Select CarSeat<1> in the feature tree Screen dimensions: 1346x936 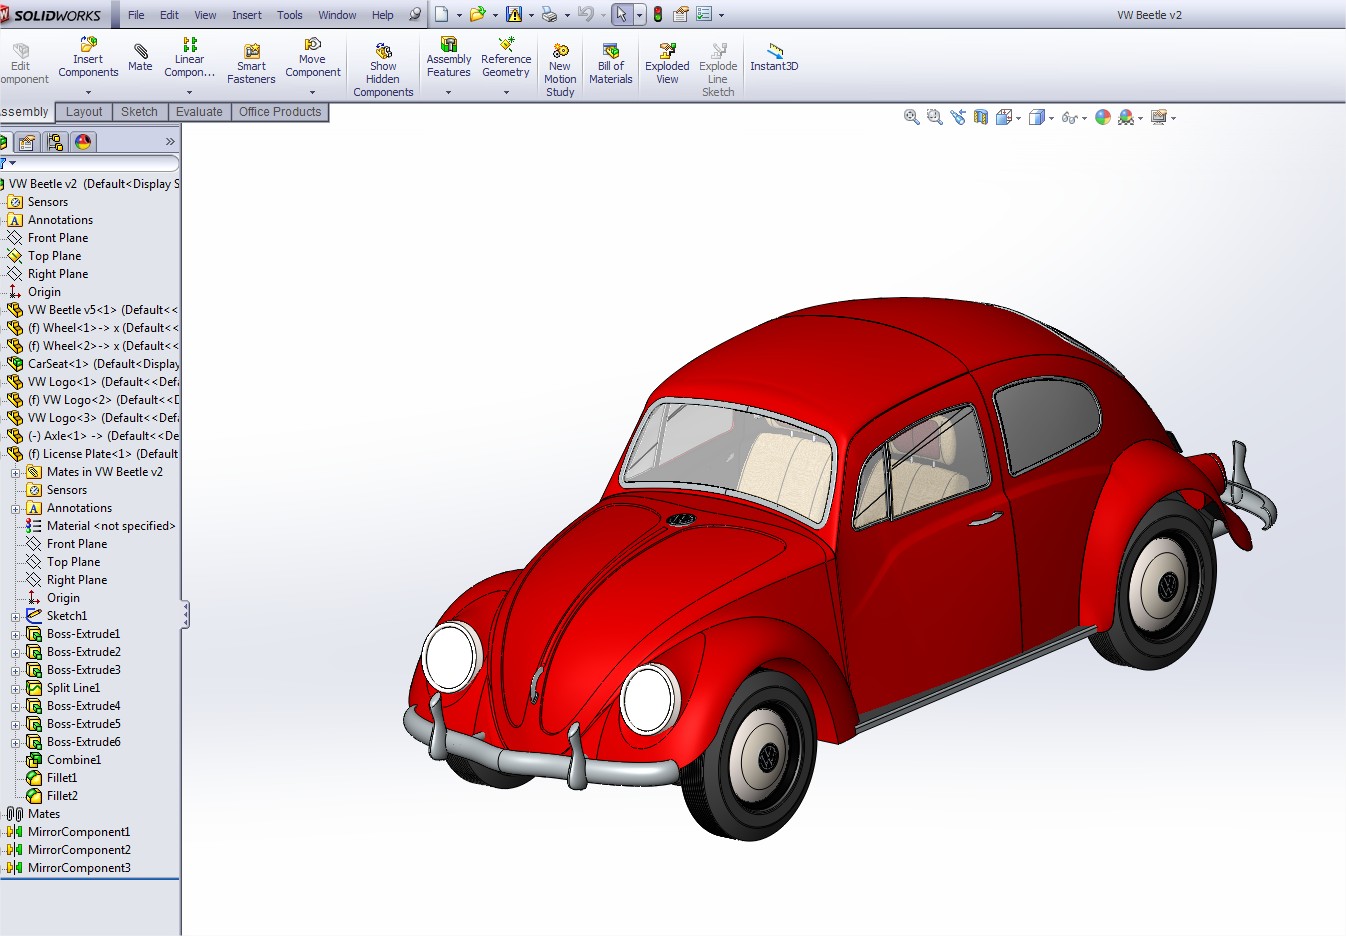click(x=93, y=364)
